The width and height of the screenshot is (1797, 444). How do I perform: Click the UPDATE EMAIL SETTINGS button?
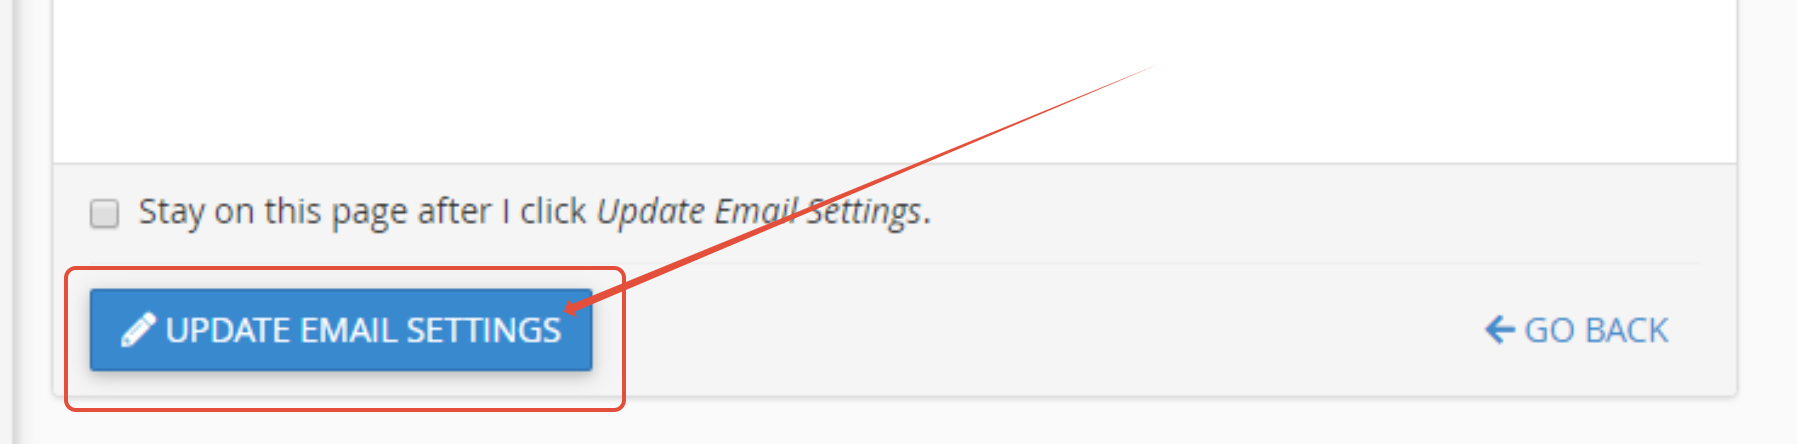341,330
